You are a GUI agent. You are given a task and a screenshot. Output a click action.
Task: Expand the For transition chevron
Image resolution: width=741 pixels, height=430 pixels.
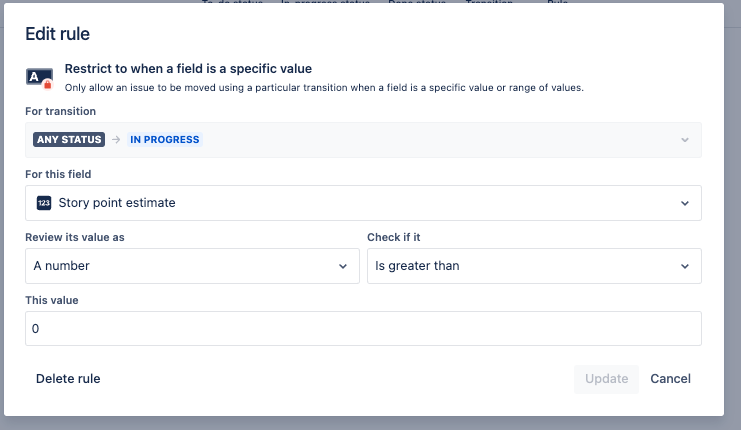click(685, 140)
